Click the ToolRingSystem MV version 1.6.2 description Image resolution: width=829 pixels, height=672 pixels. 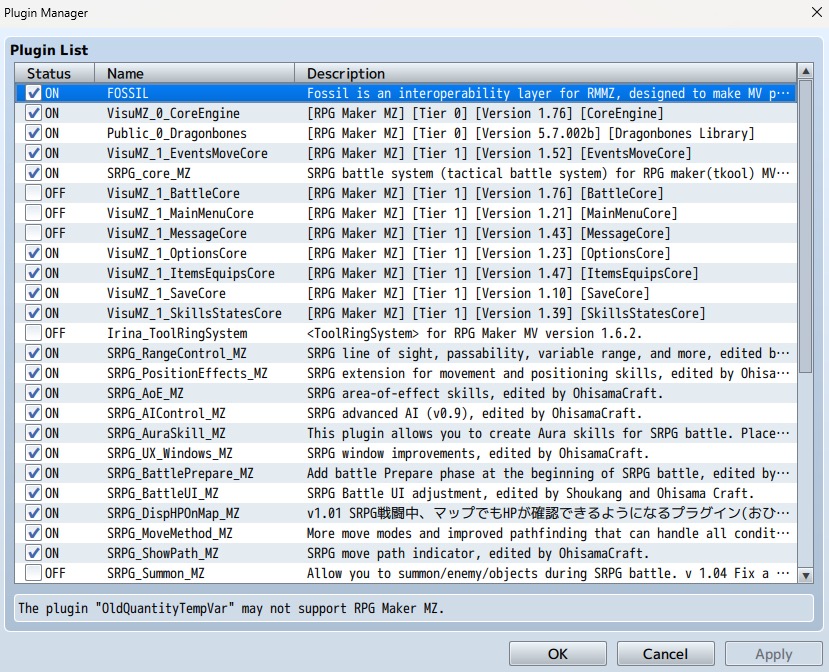coord(474,334)
